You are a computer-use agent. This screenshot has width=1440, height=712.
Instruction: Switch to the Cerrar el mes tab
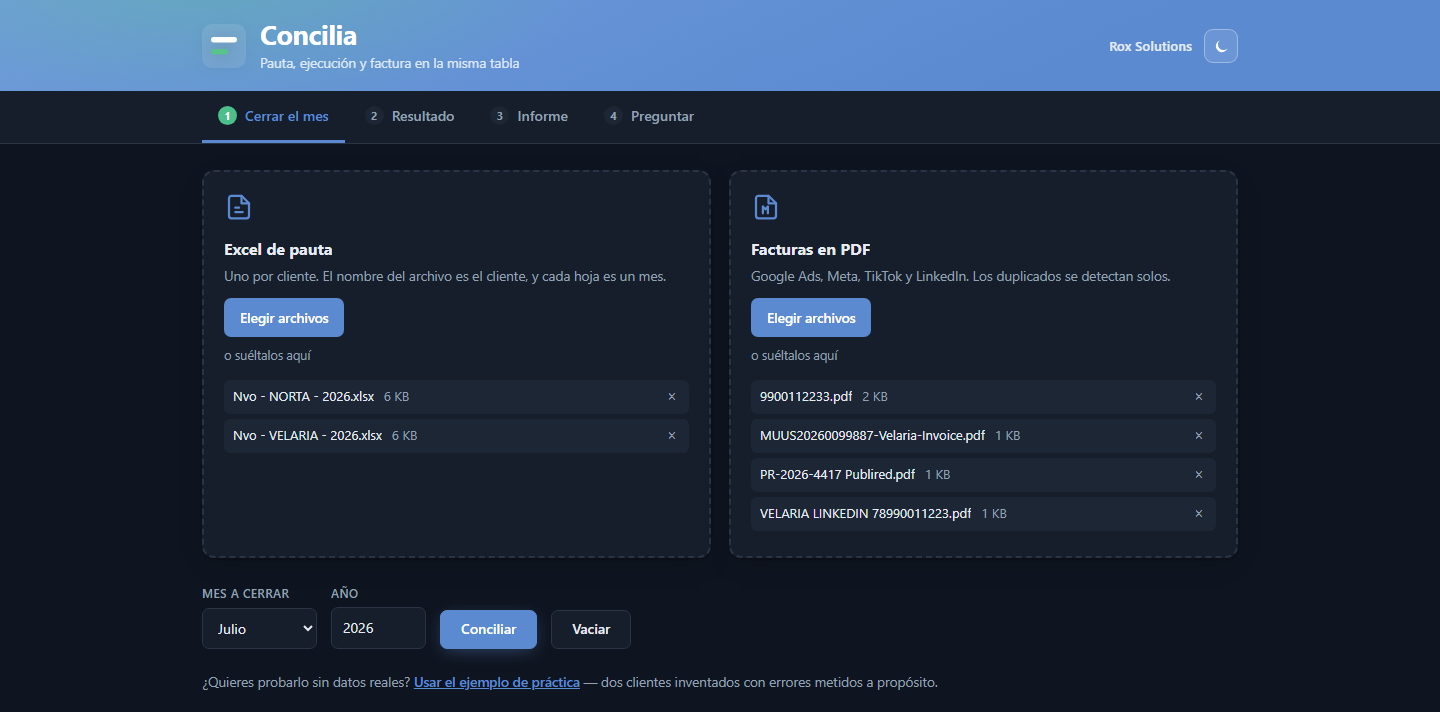273,116
